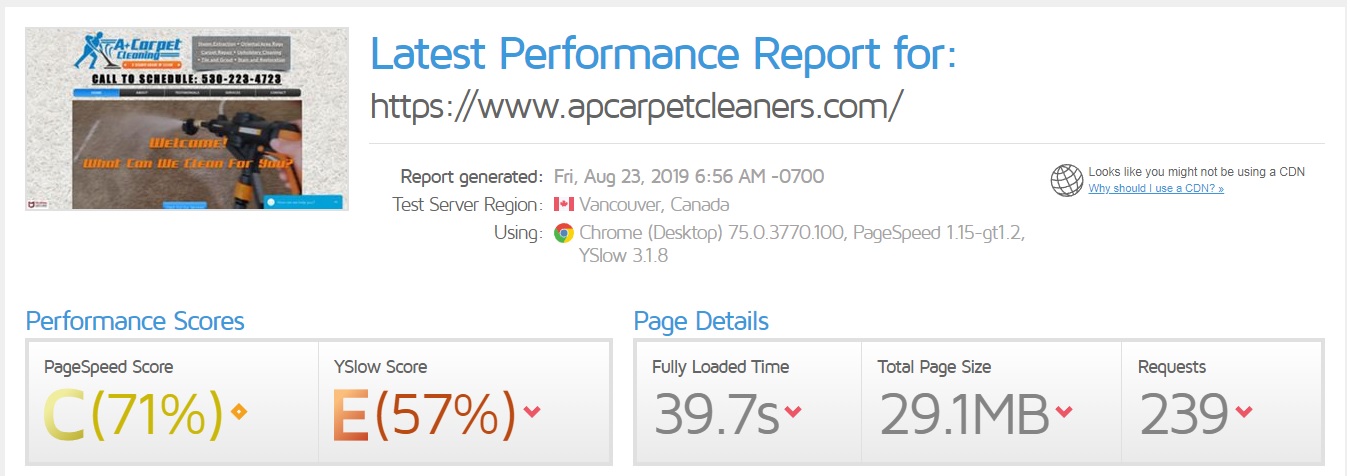Click the Chrome browser icon
The width and height of the screenshot is (1350, 476).
coord(563,233)
